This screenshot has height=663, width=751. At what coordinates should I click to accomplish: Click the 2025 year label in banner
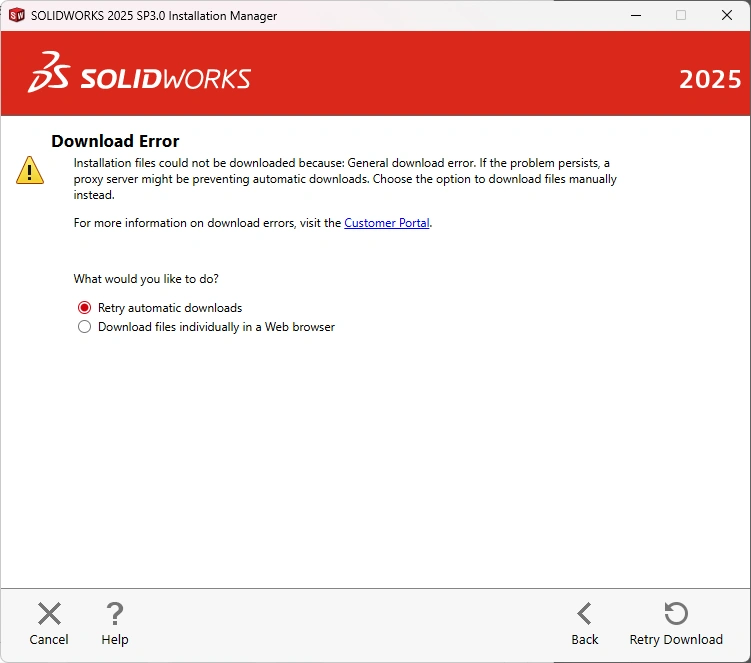(710, 79)
